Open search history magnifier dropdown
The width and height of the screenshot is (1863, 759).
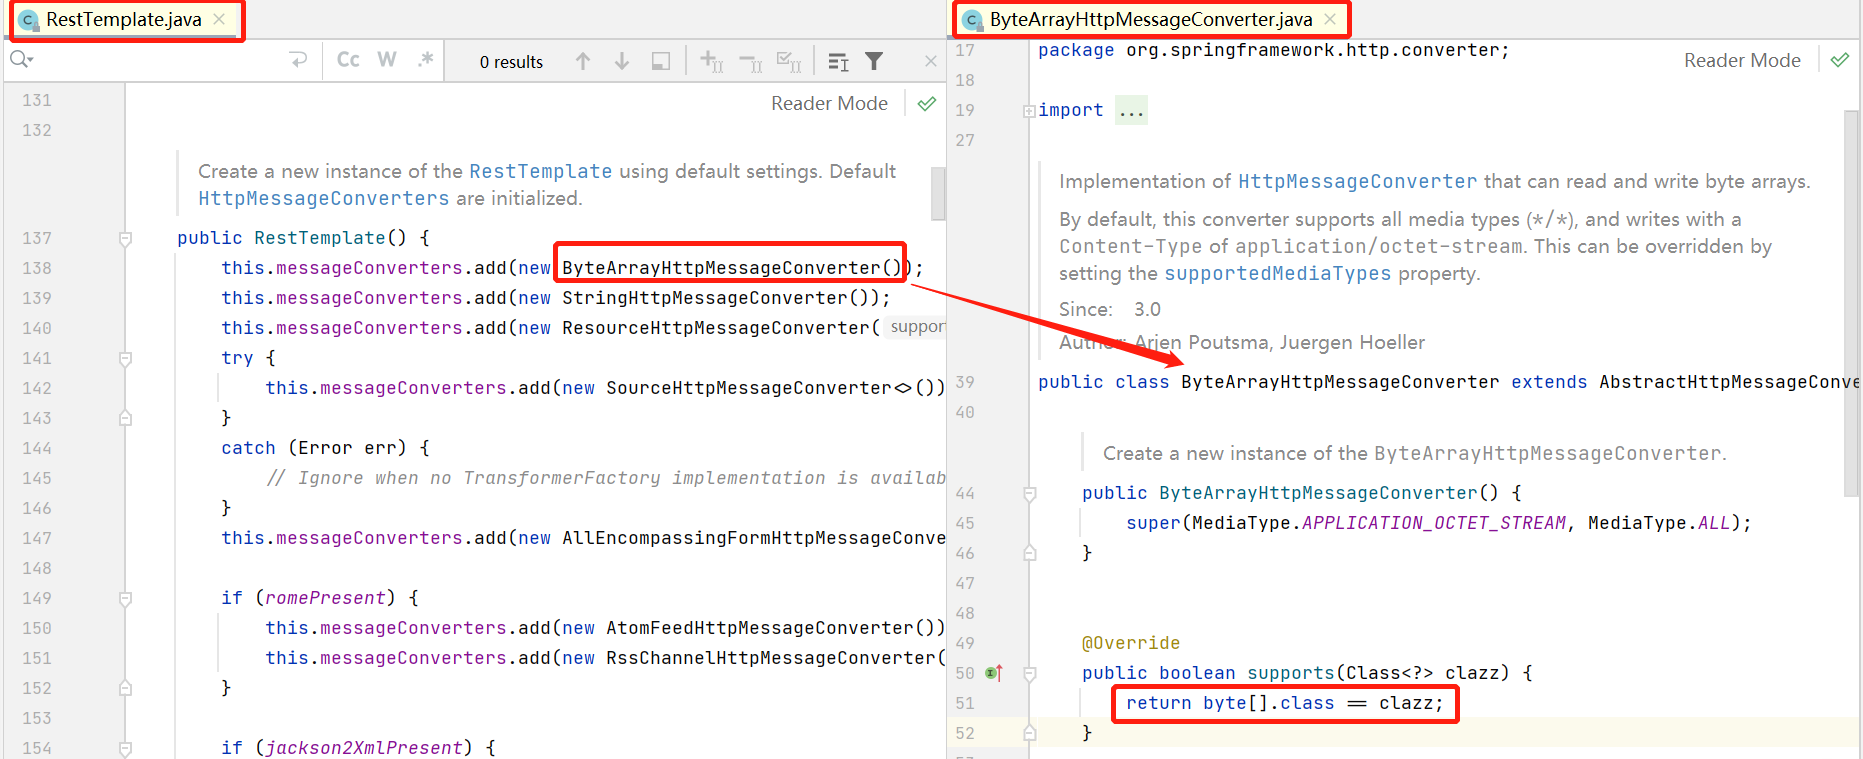tap(21, 60)
